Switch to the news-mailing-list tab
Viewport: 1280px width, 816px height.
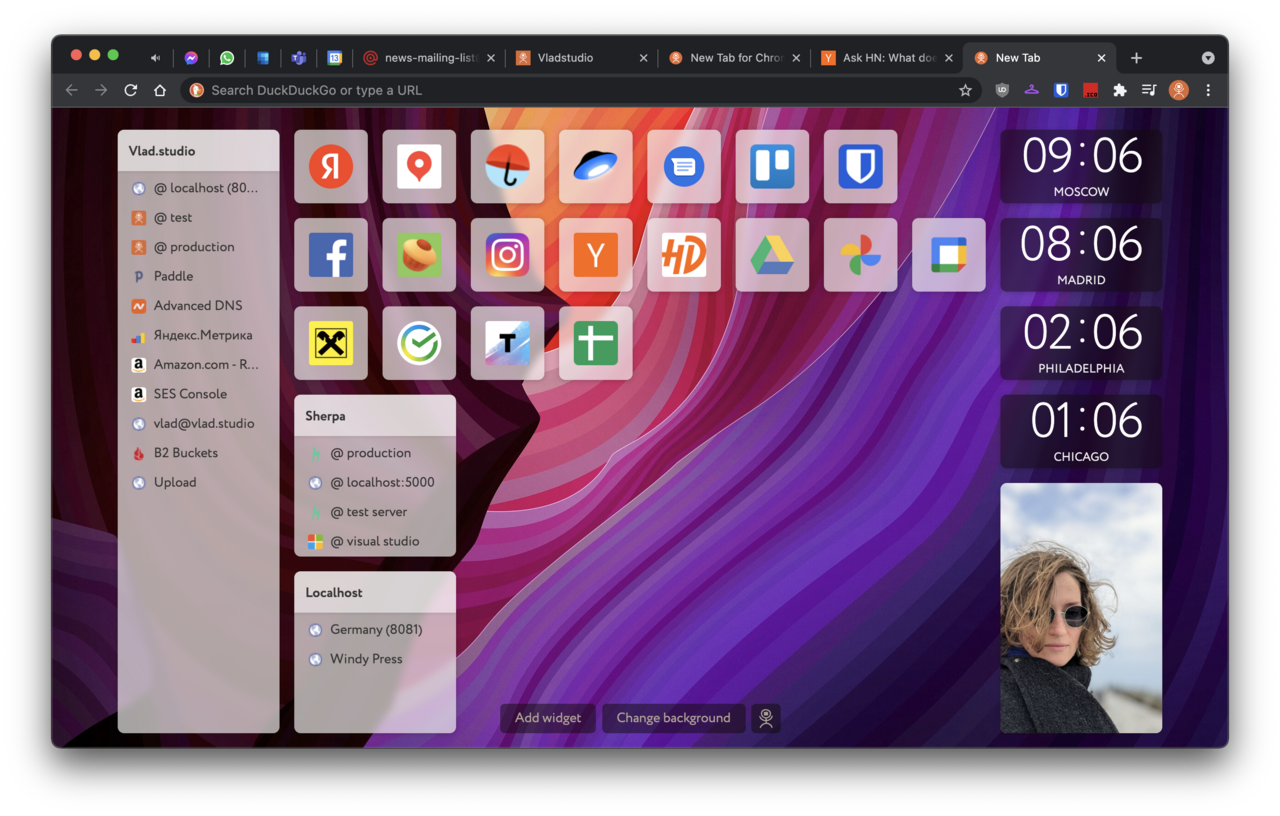point(428,58)
